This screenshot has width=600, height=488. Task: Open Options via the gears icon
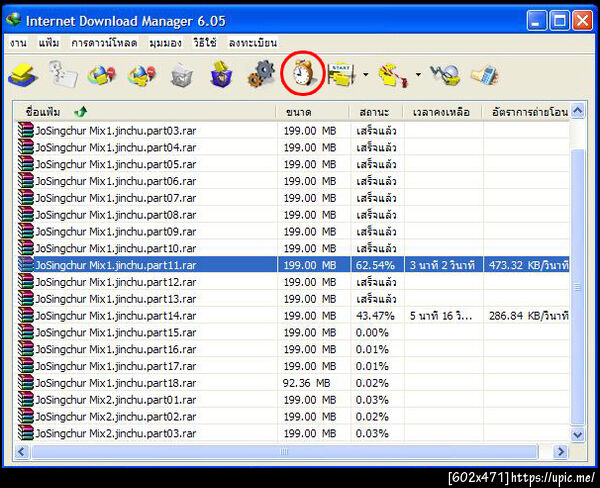tap(261, 74)
